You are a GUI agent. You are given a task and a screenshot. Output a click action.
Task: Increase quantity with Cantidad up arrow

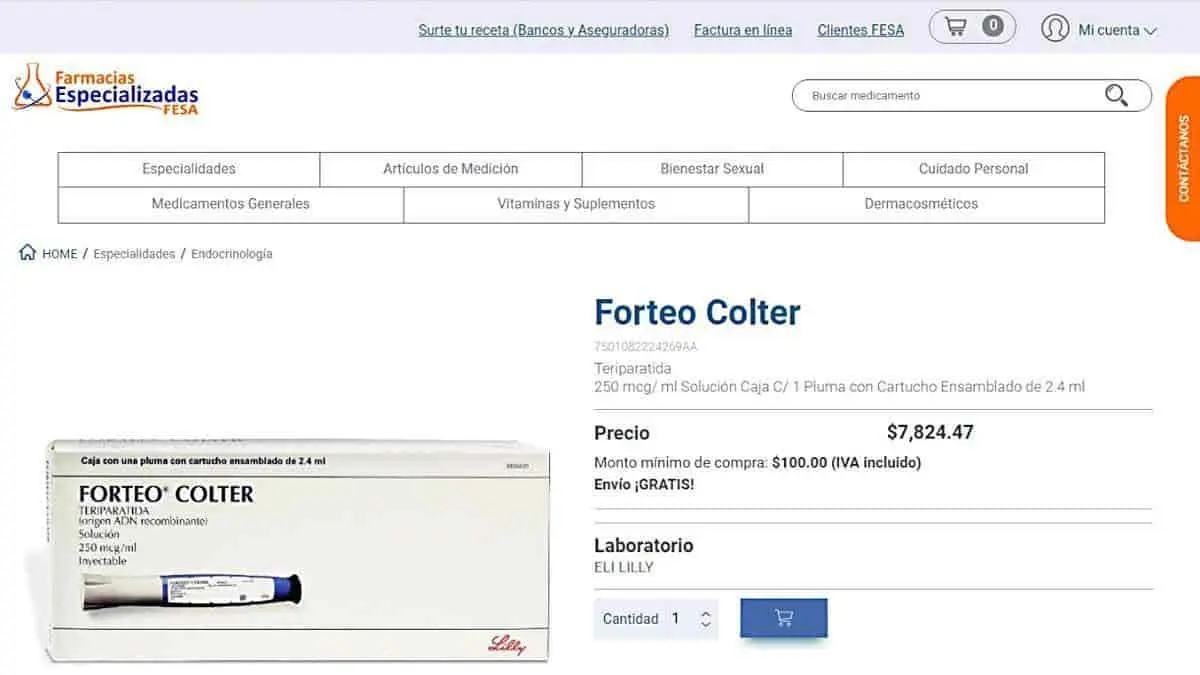coord(706,613)
